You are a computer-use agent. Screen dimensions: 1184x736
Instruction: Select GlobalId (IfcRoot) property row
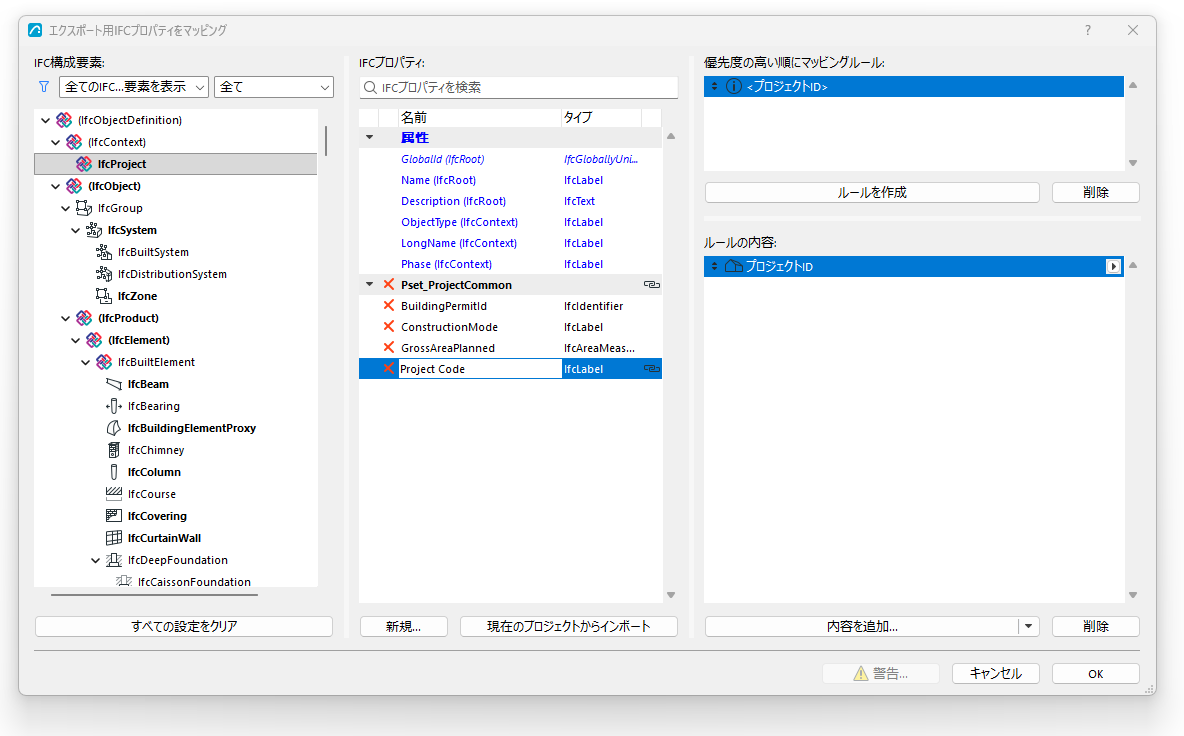click(x=510, y=159)
